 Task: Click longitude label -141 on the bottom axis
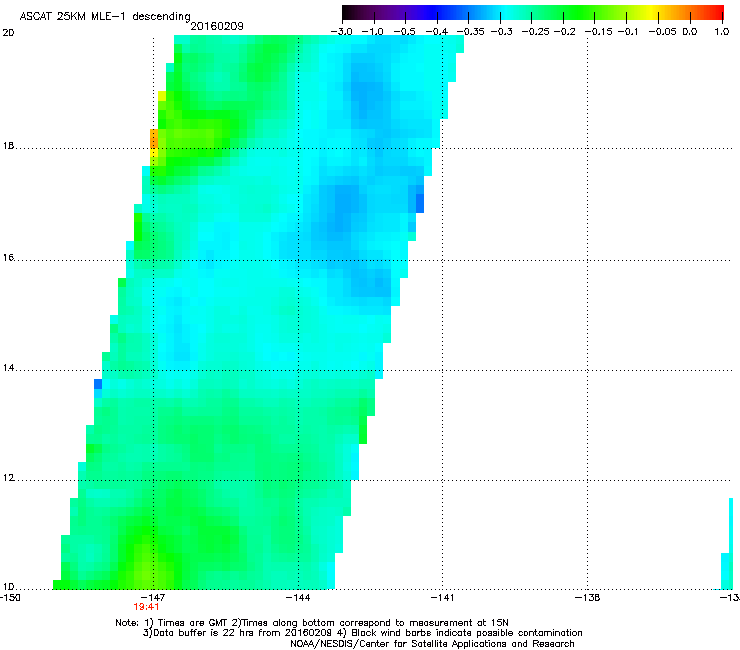442,598
